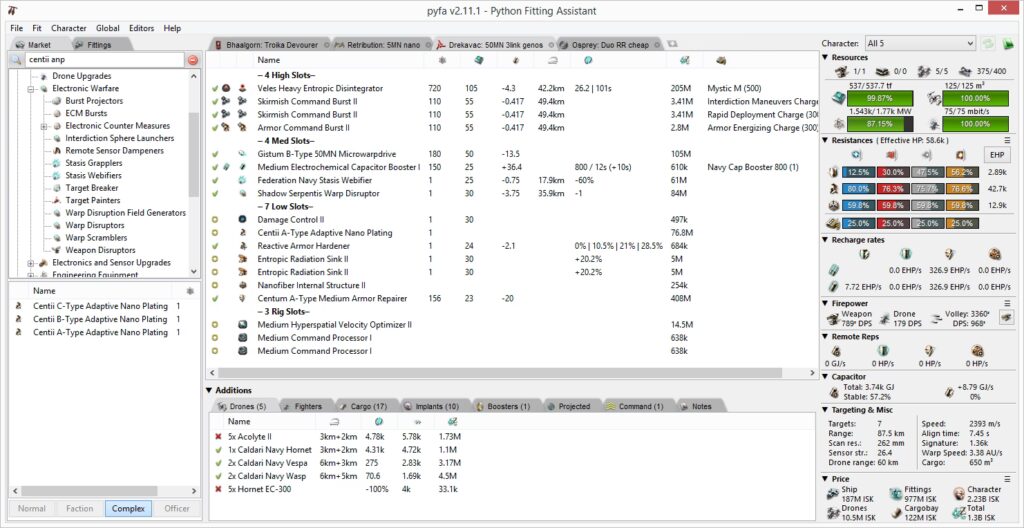Expand the Electronic Counter Measures tree node
Viewport: 1024px width, 528px height.
[44, 126]
